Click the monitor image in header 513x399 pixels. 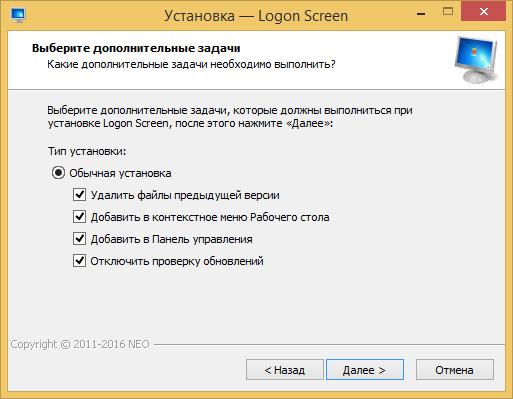(476, 60)
